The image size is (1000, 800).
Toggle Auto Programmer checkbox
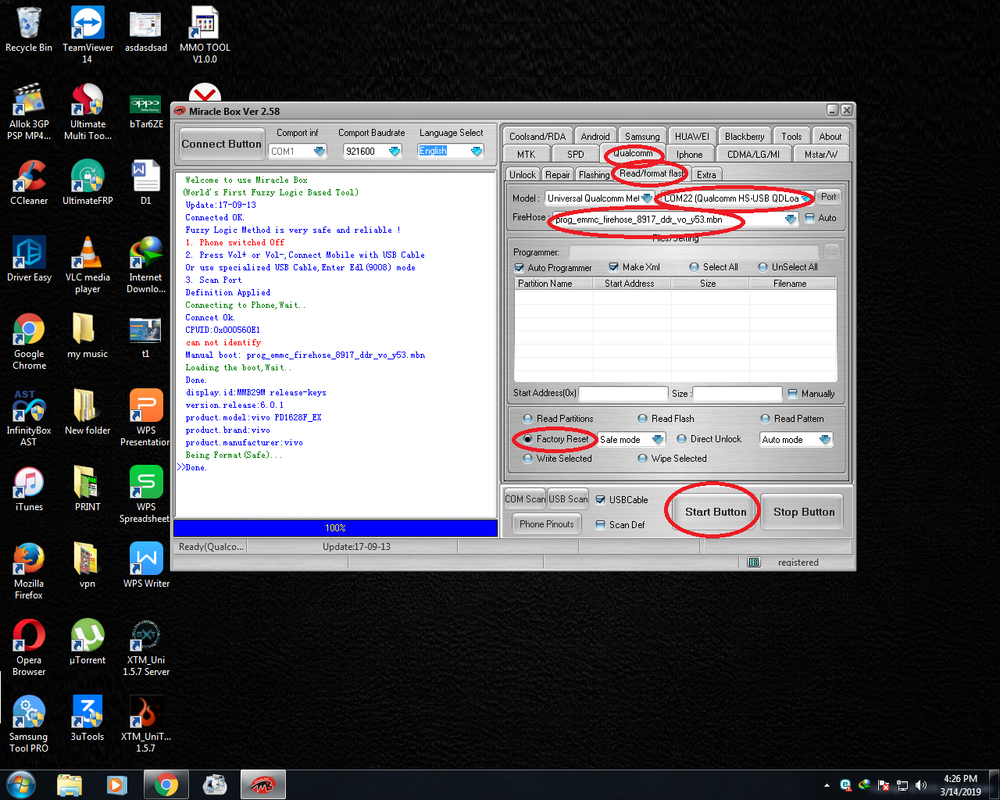[x=519, y=267]
